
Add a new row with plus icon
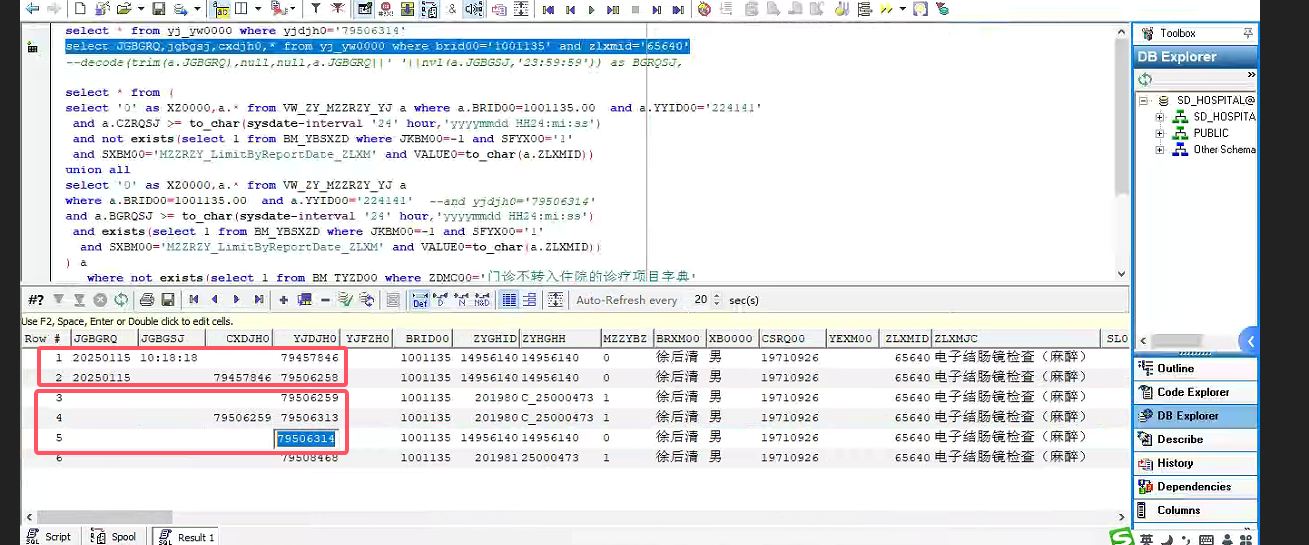[284, 299]
